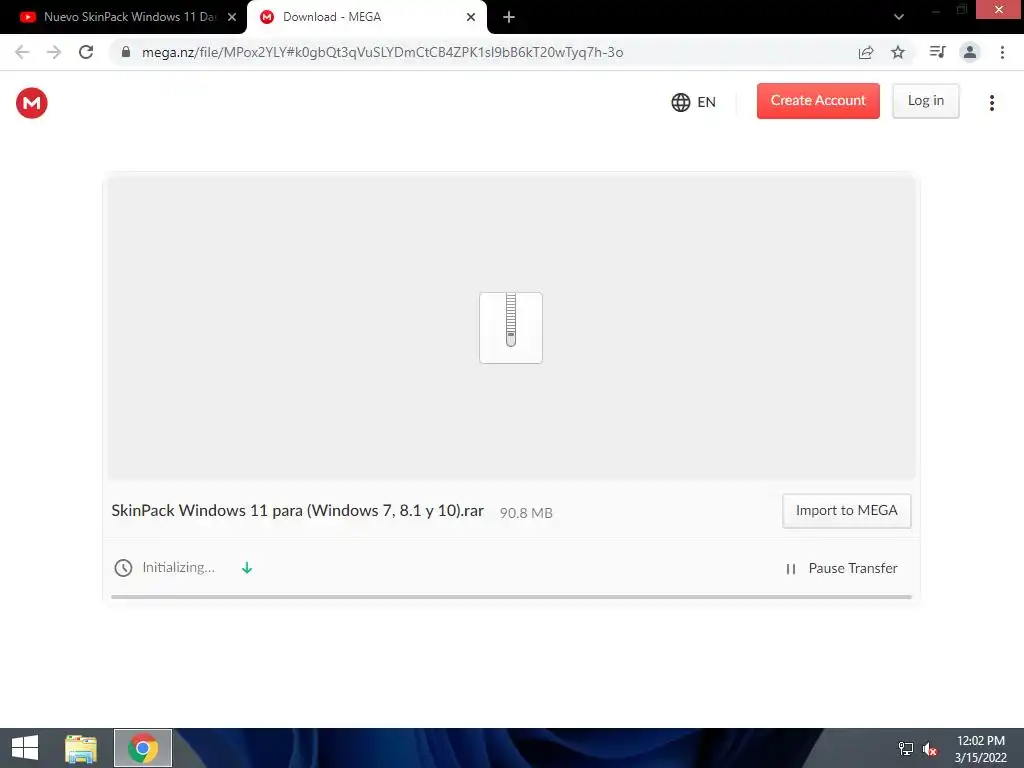Close the Nuevo SkinPack YouTube tab
Image resolution: width=1024 pixels, height=768 pixels.
coord(232,17)
